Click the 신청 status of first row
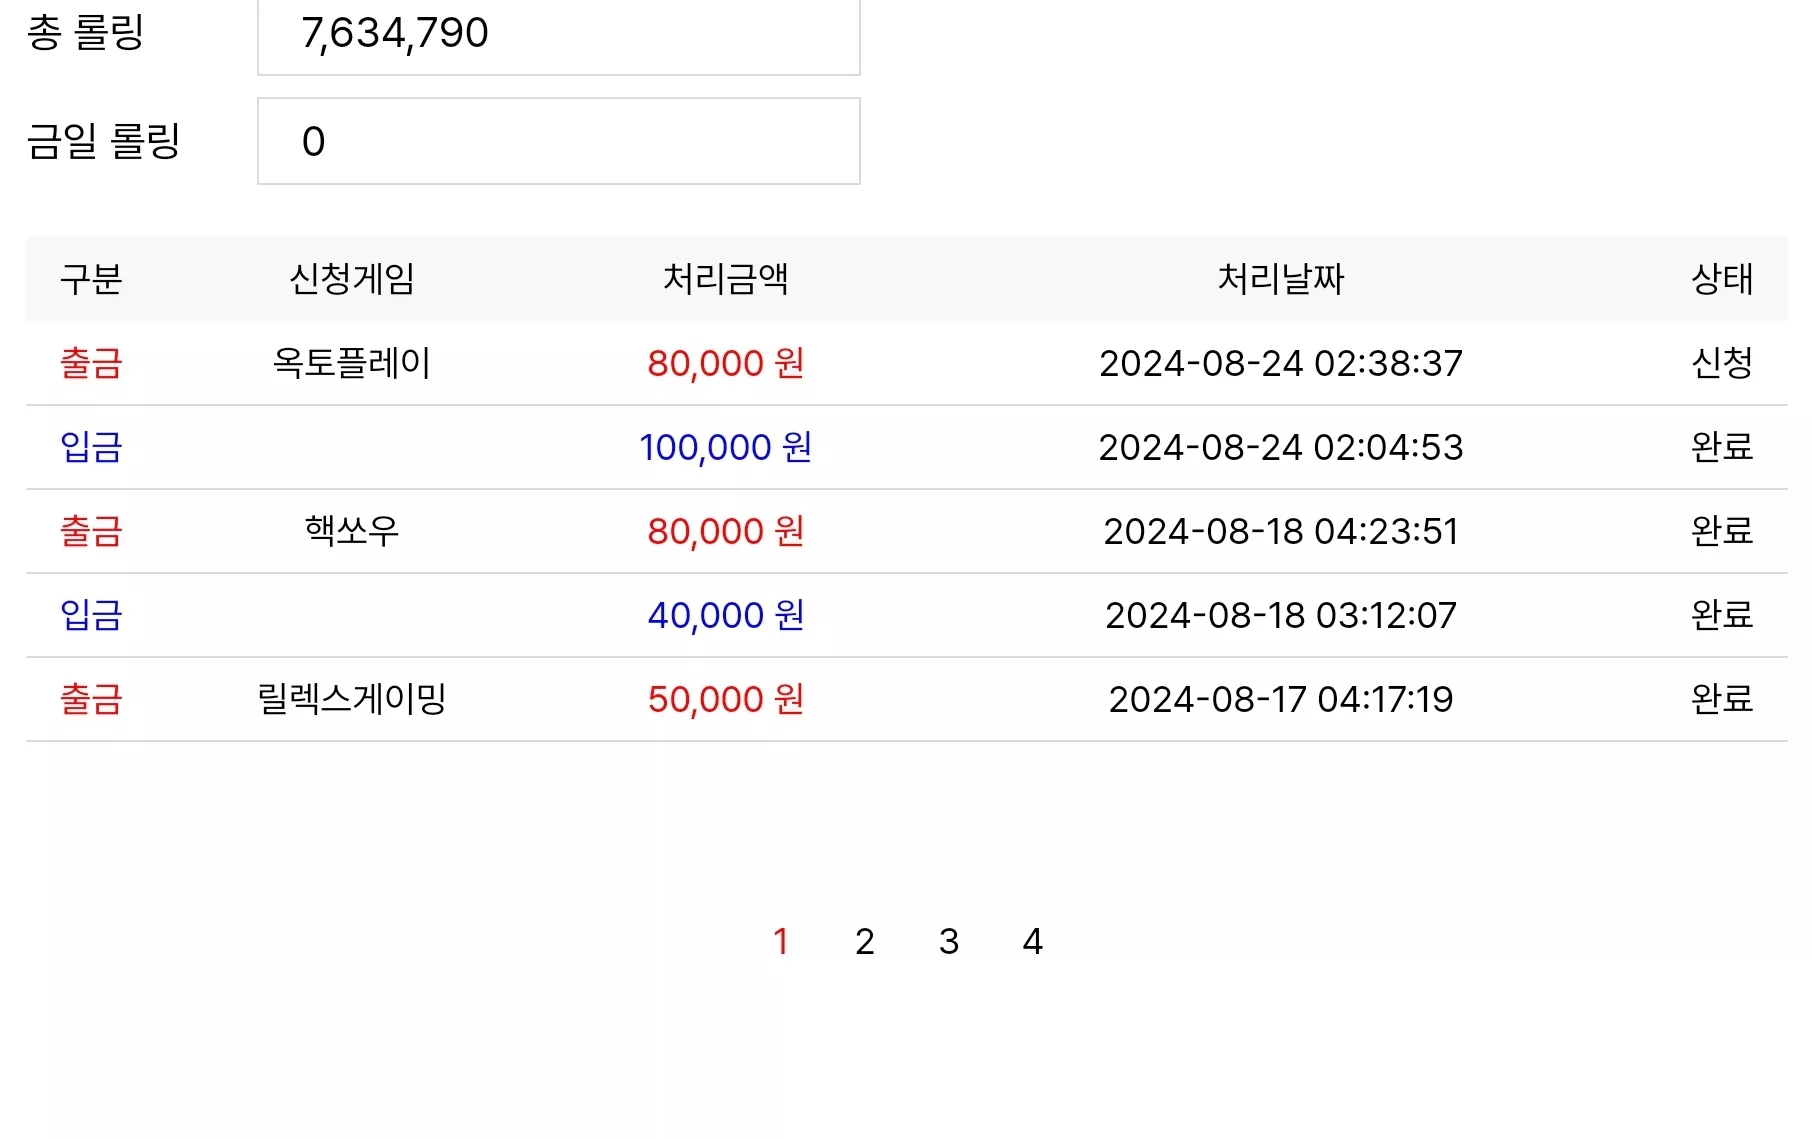 coord(1722,363)
